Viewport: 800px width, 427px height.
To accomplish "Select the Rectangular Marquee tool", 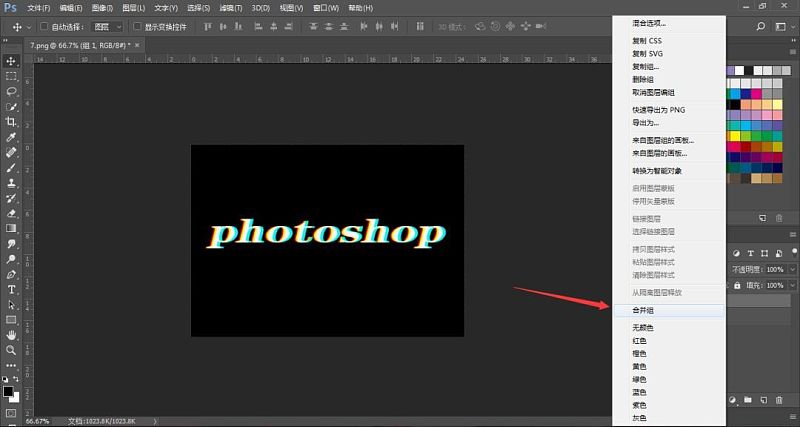I will [x=11, y=77].
